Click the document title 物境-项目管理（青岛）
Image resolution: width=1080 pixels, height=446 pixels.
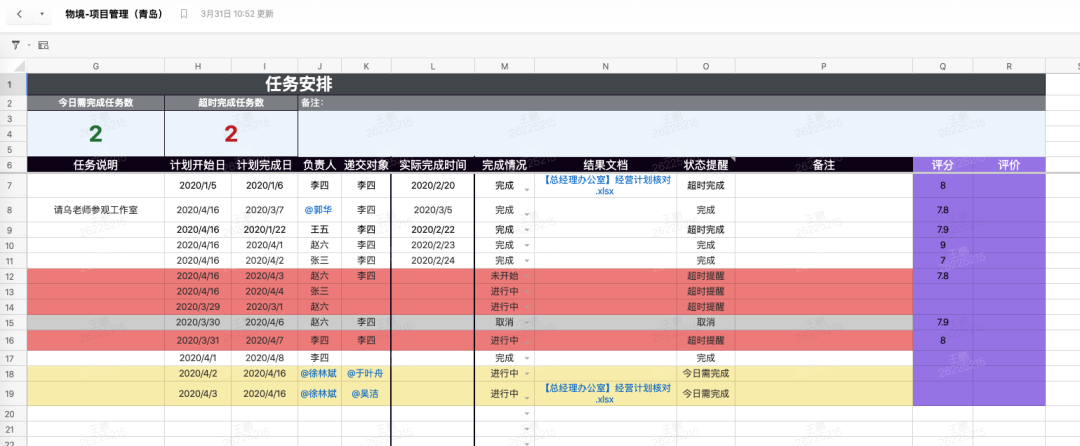[114, 14]
